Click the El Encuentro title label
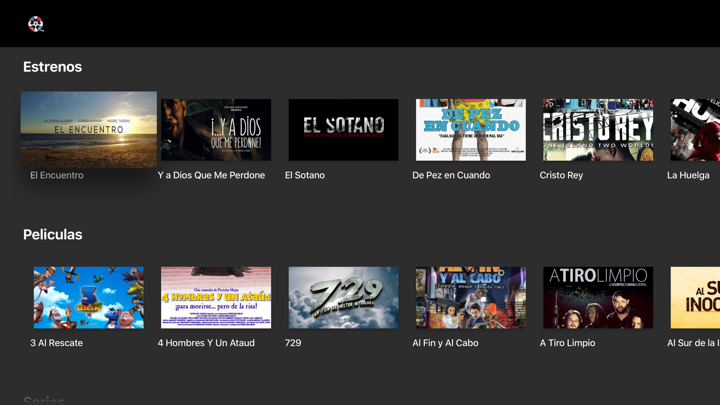This screenshot has height=405, width=720. pos(57,175)
